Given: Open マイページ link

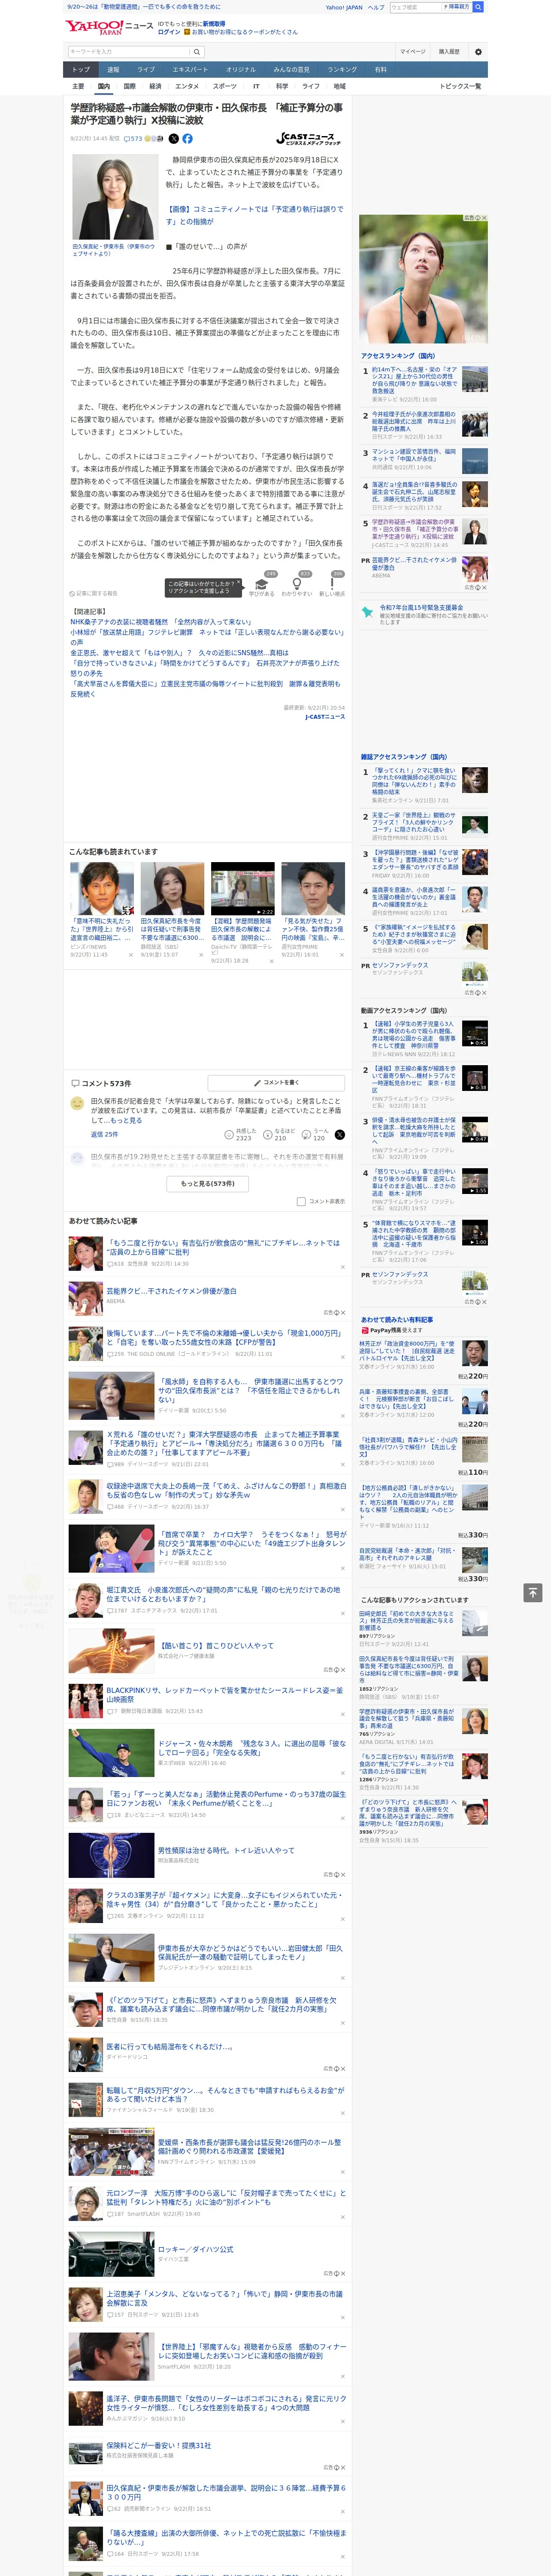Looking at the screenshot, I should pyautogui.click(x=412, y=51).
